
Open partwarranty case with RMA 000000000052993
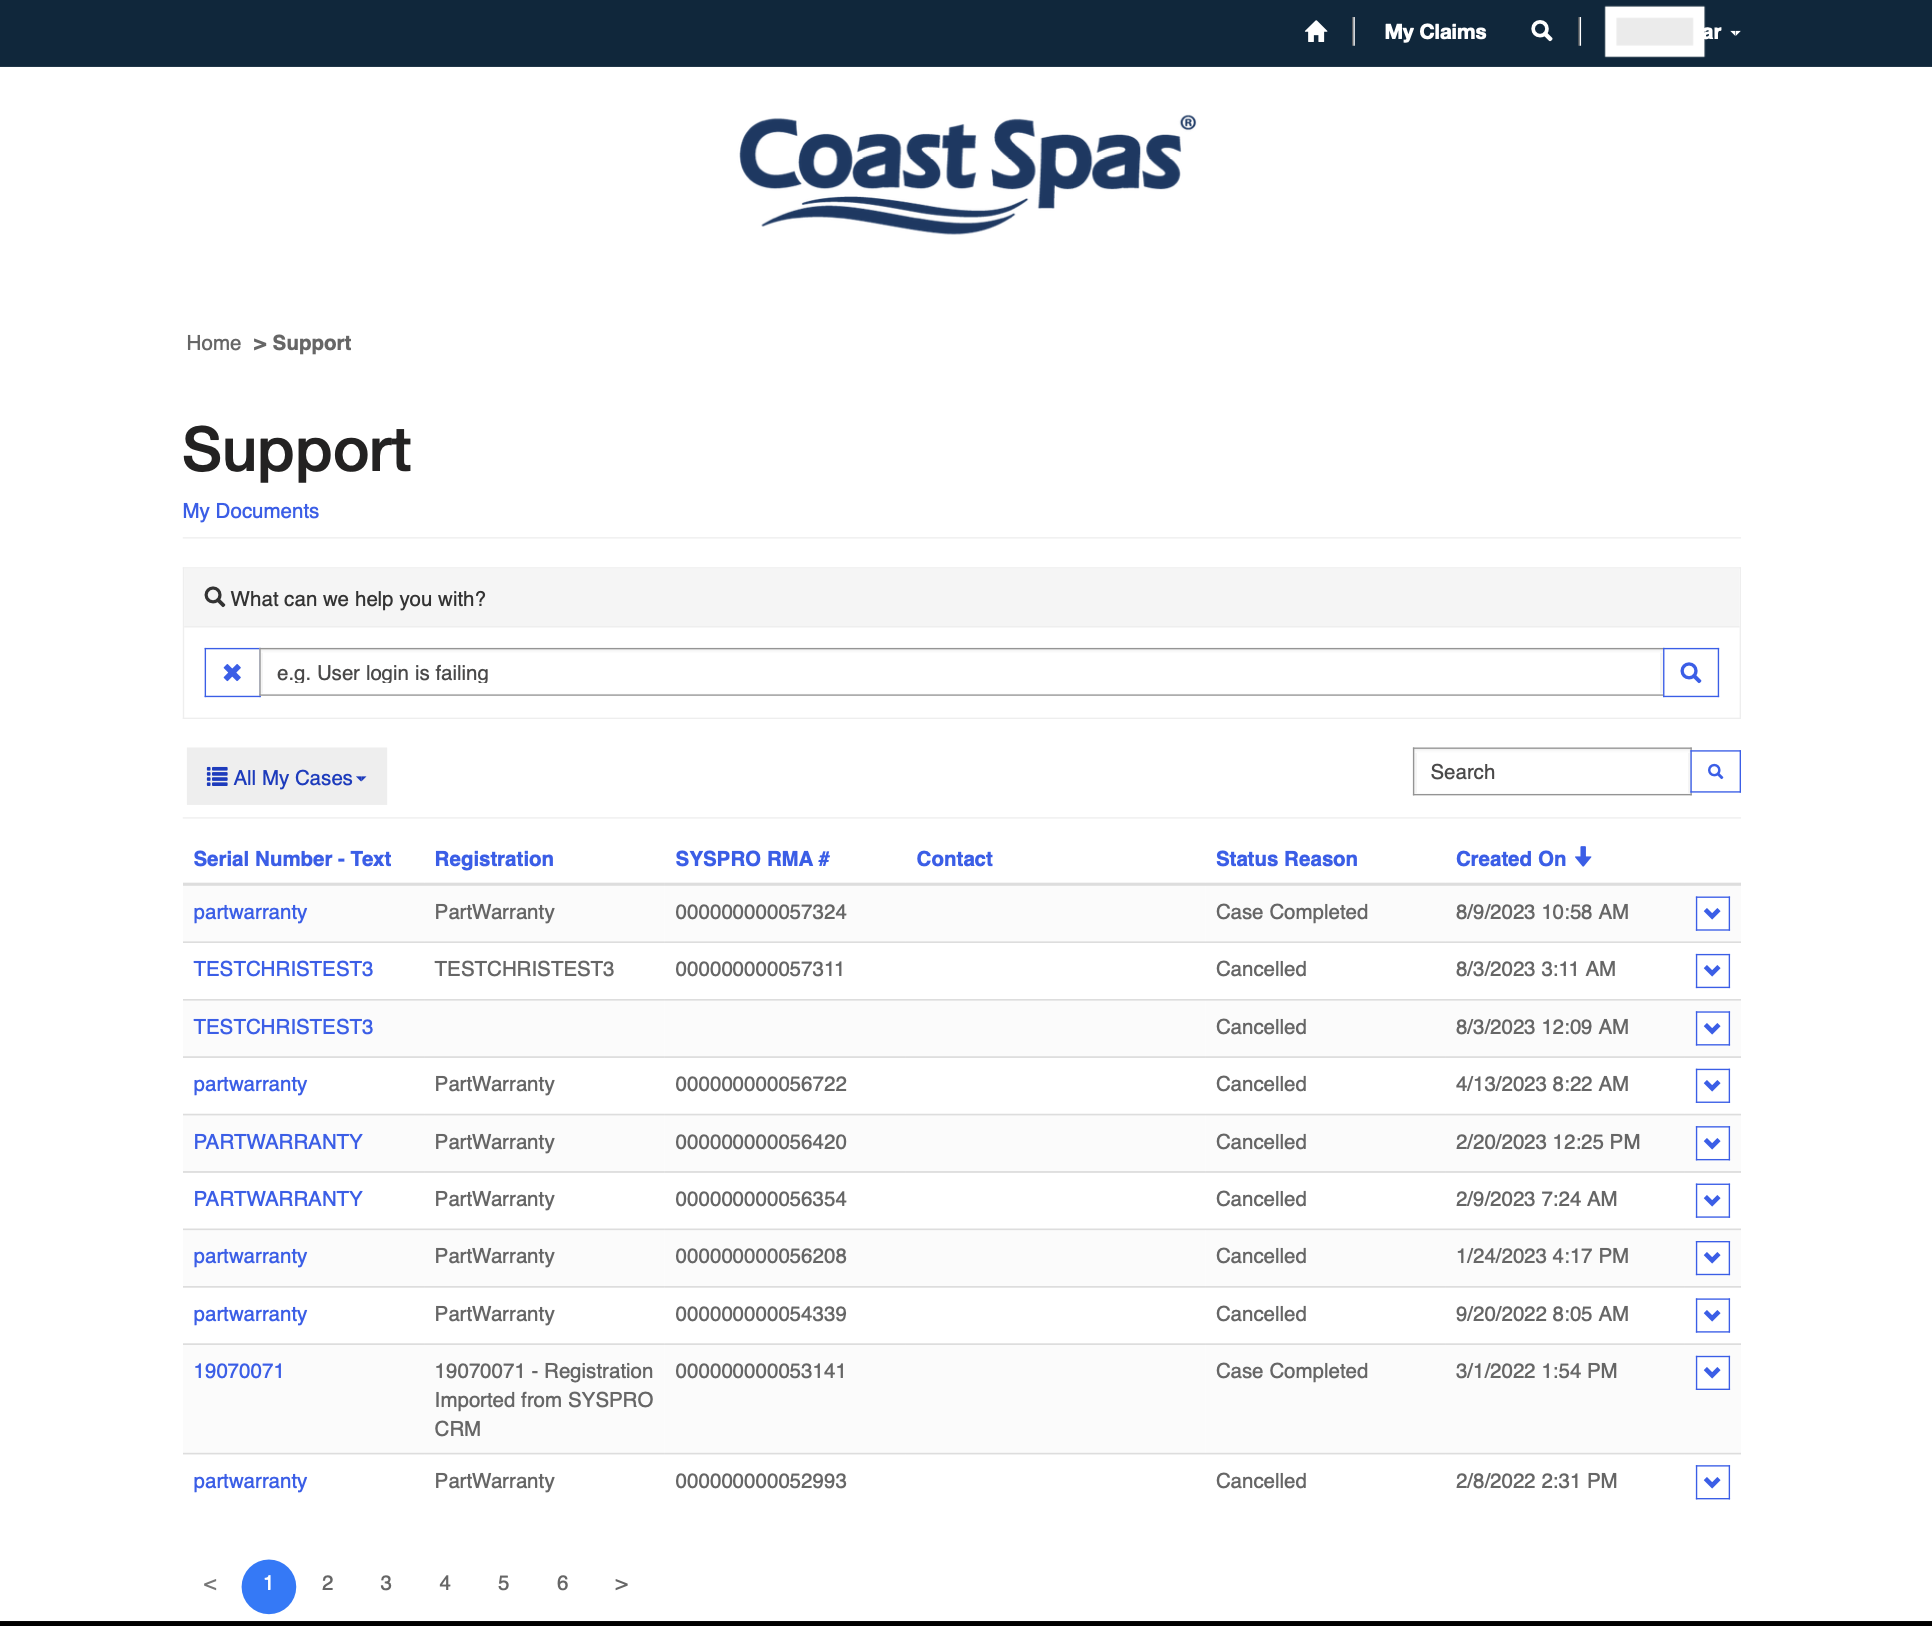click(x=250, y=1481)
